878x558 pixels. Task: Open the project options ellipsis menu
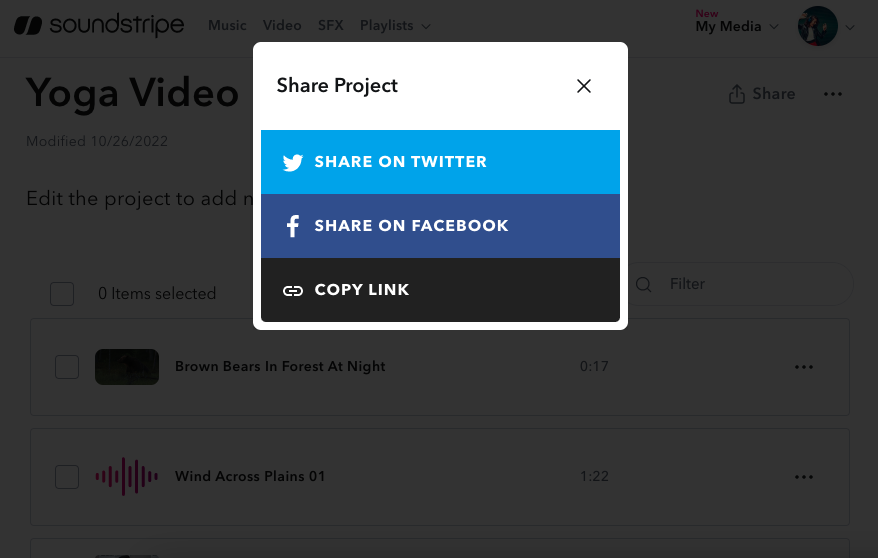point(832,94)
